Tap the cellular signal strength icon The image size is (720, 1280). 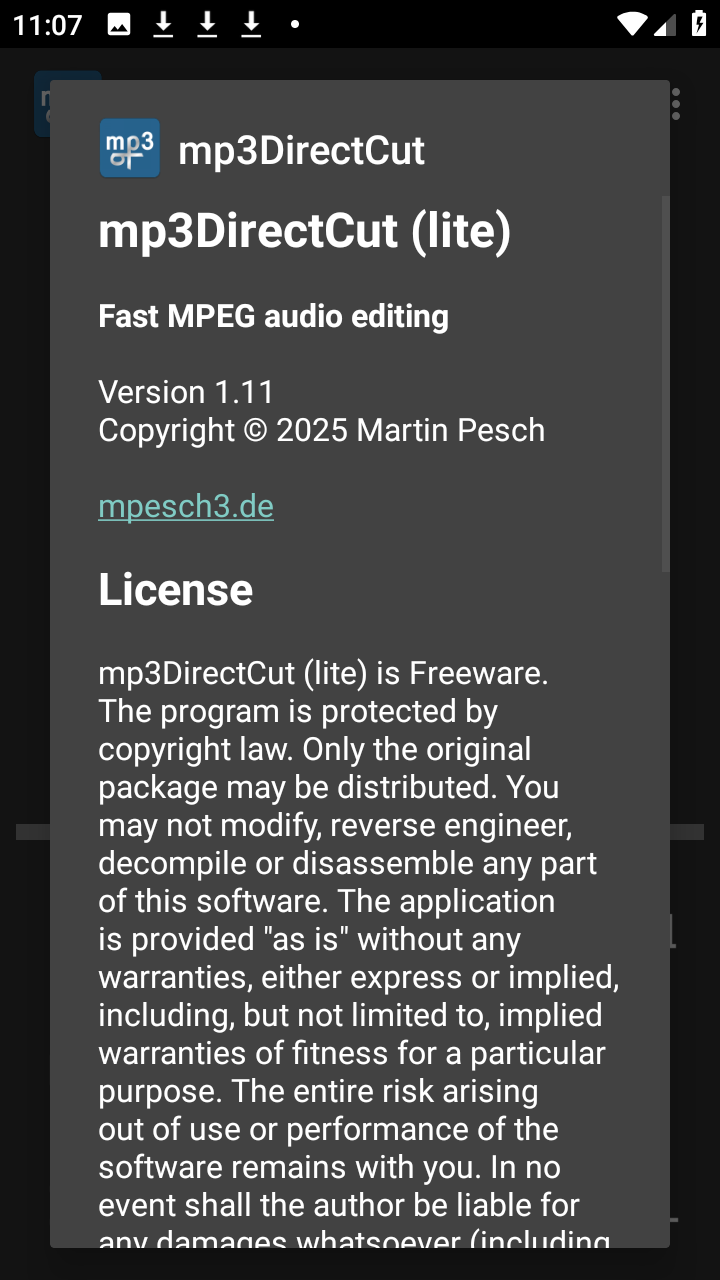665,24
